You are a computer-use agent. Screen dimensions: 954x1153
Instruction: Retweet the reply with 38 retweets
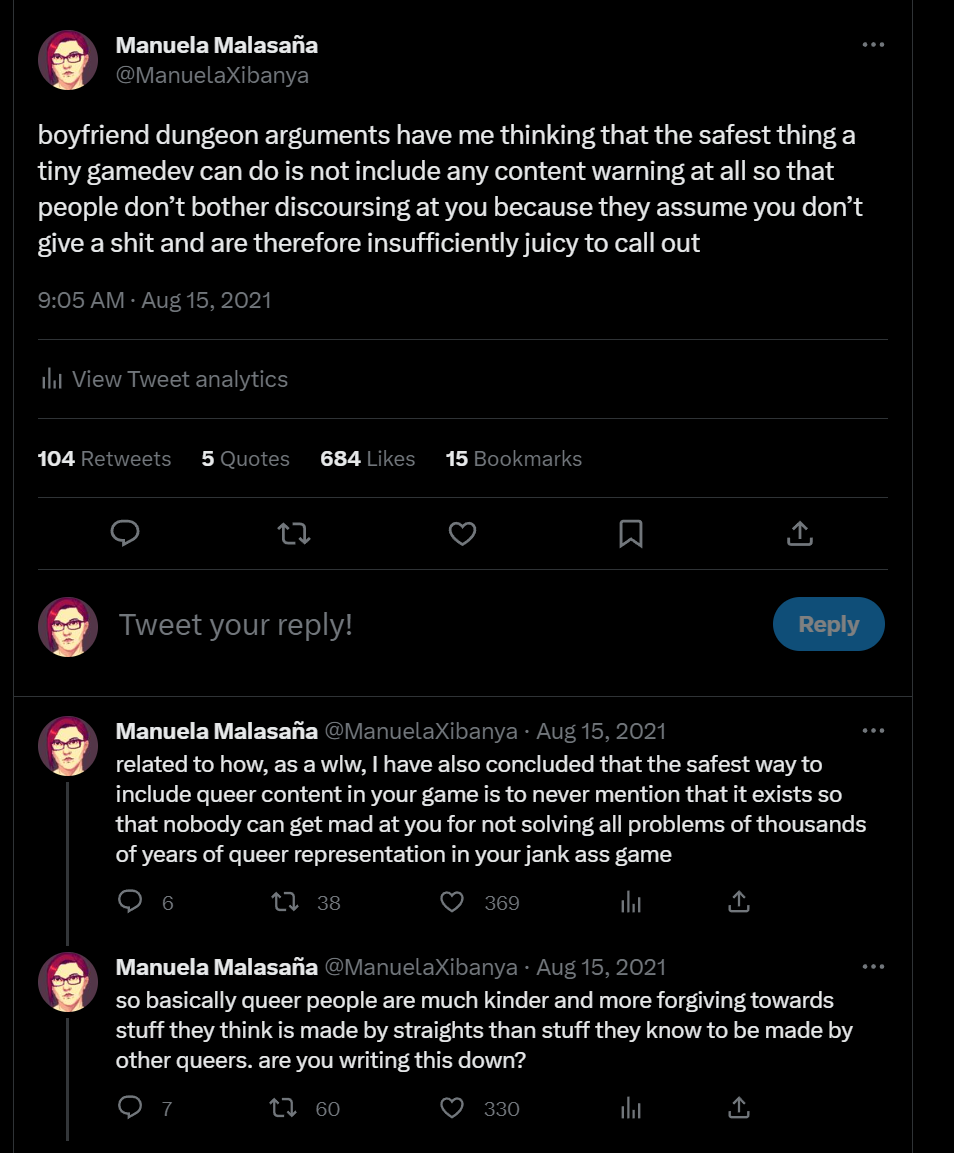click(285, 902)
